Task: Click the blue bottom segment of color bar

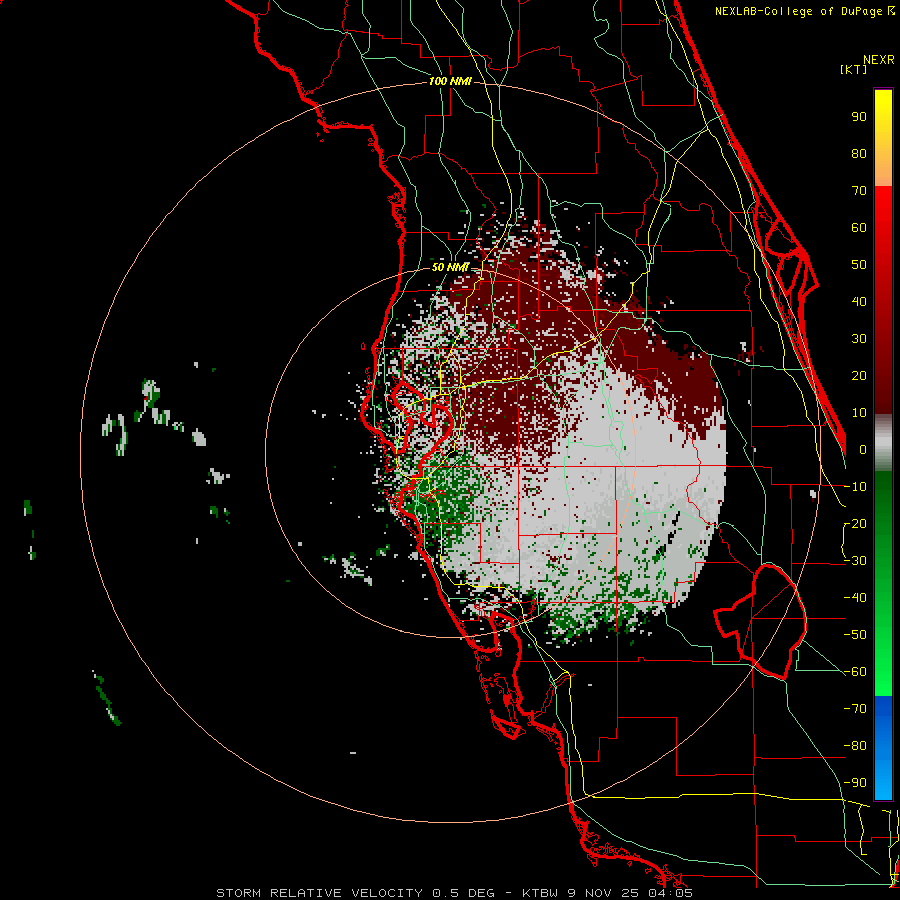Action: 883,747
